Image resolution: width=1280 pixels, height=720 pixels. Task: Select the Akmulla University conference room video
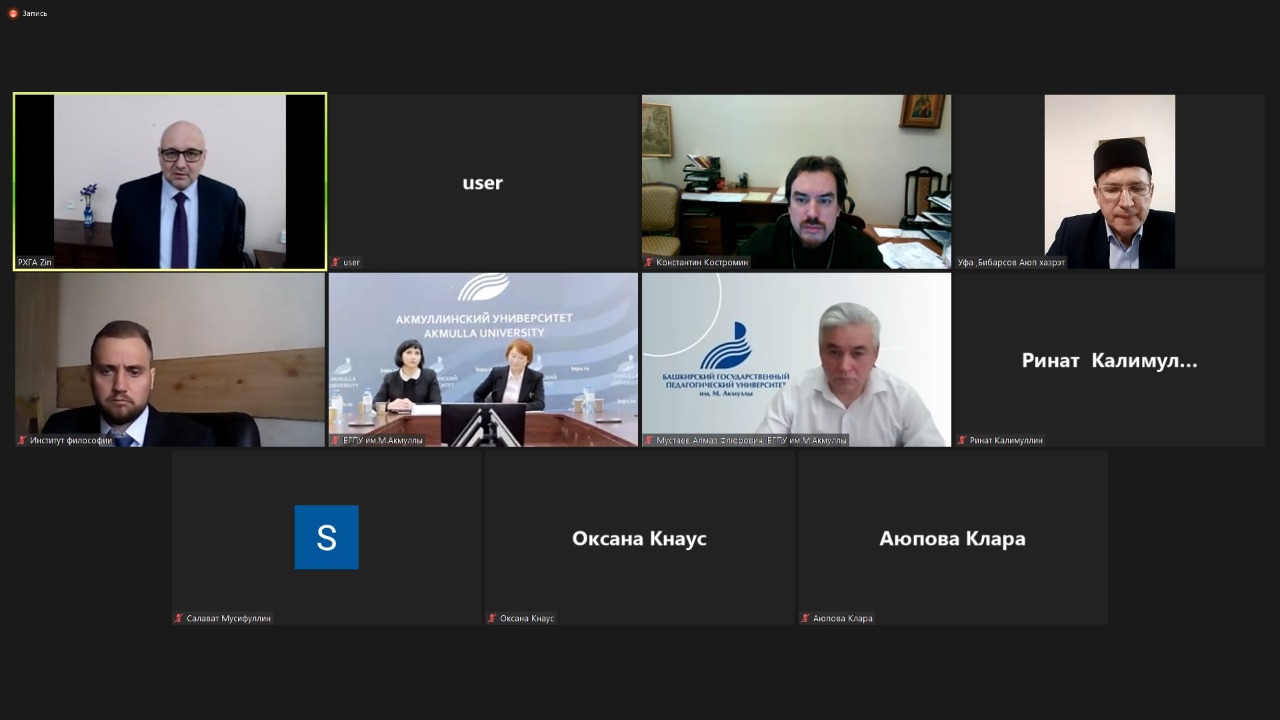tap(483, 358)
